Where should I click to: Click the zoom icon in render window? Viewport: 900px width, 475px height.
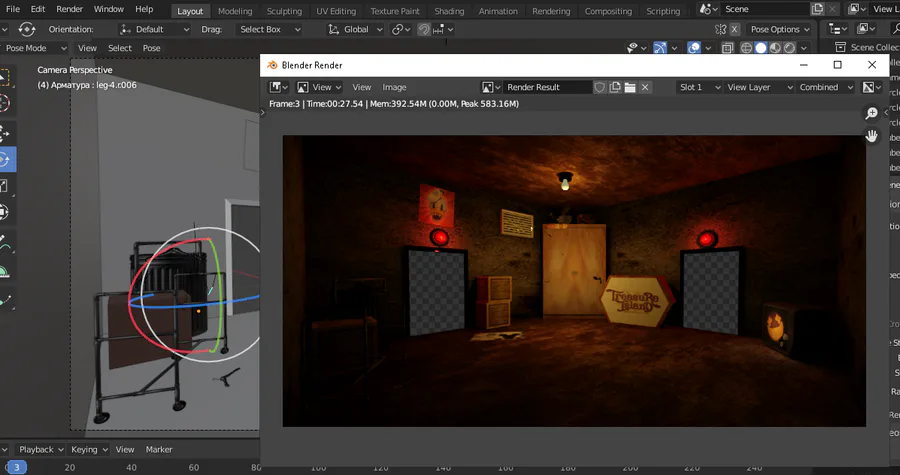[x=871, y=113]
